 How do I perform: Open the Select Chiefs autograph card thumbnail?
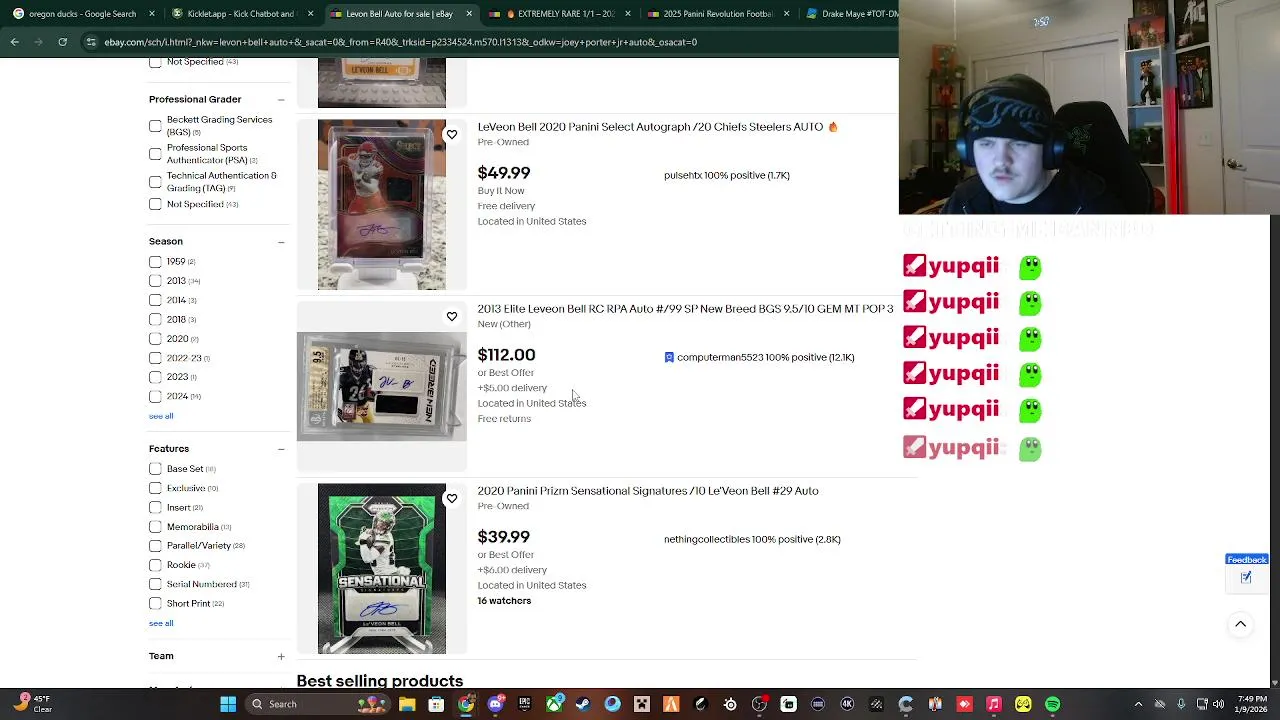click(382, 205)
